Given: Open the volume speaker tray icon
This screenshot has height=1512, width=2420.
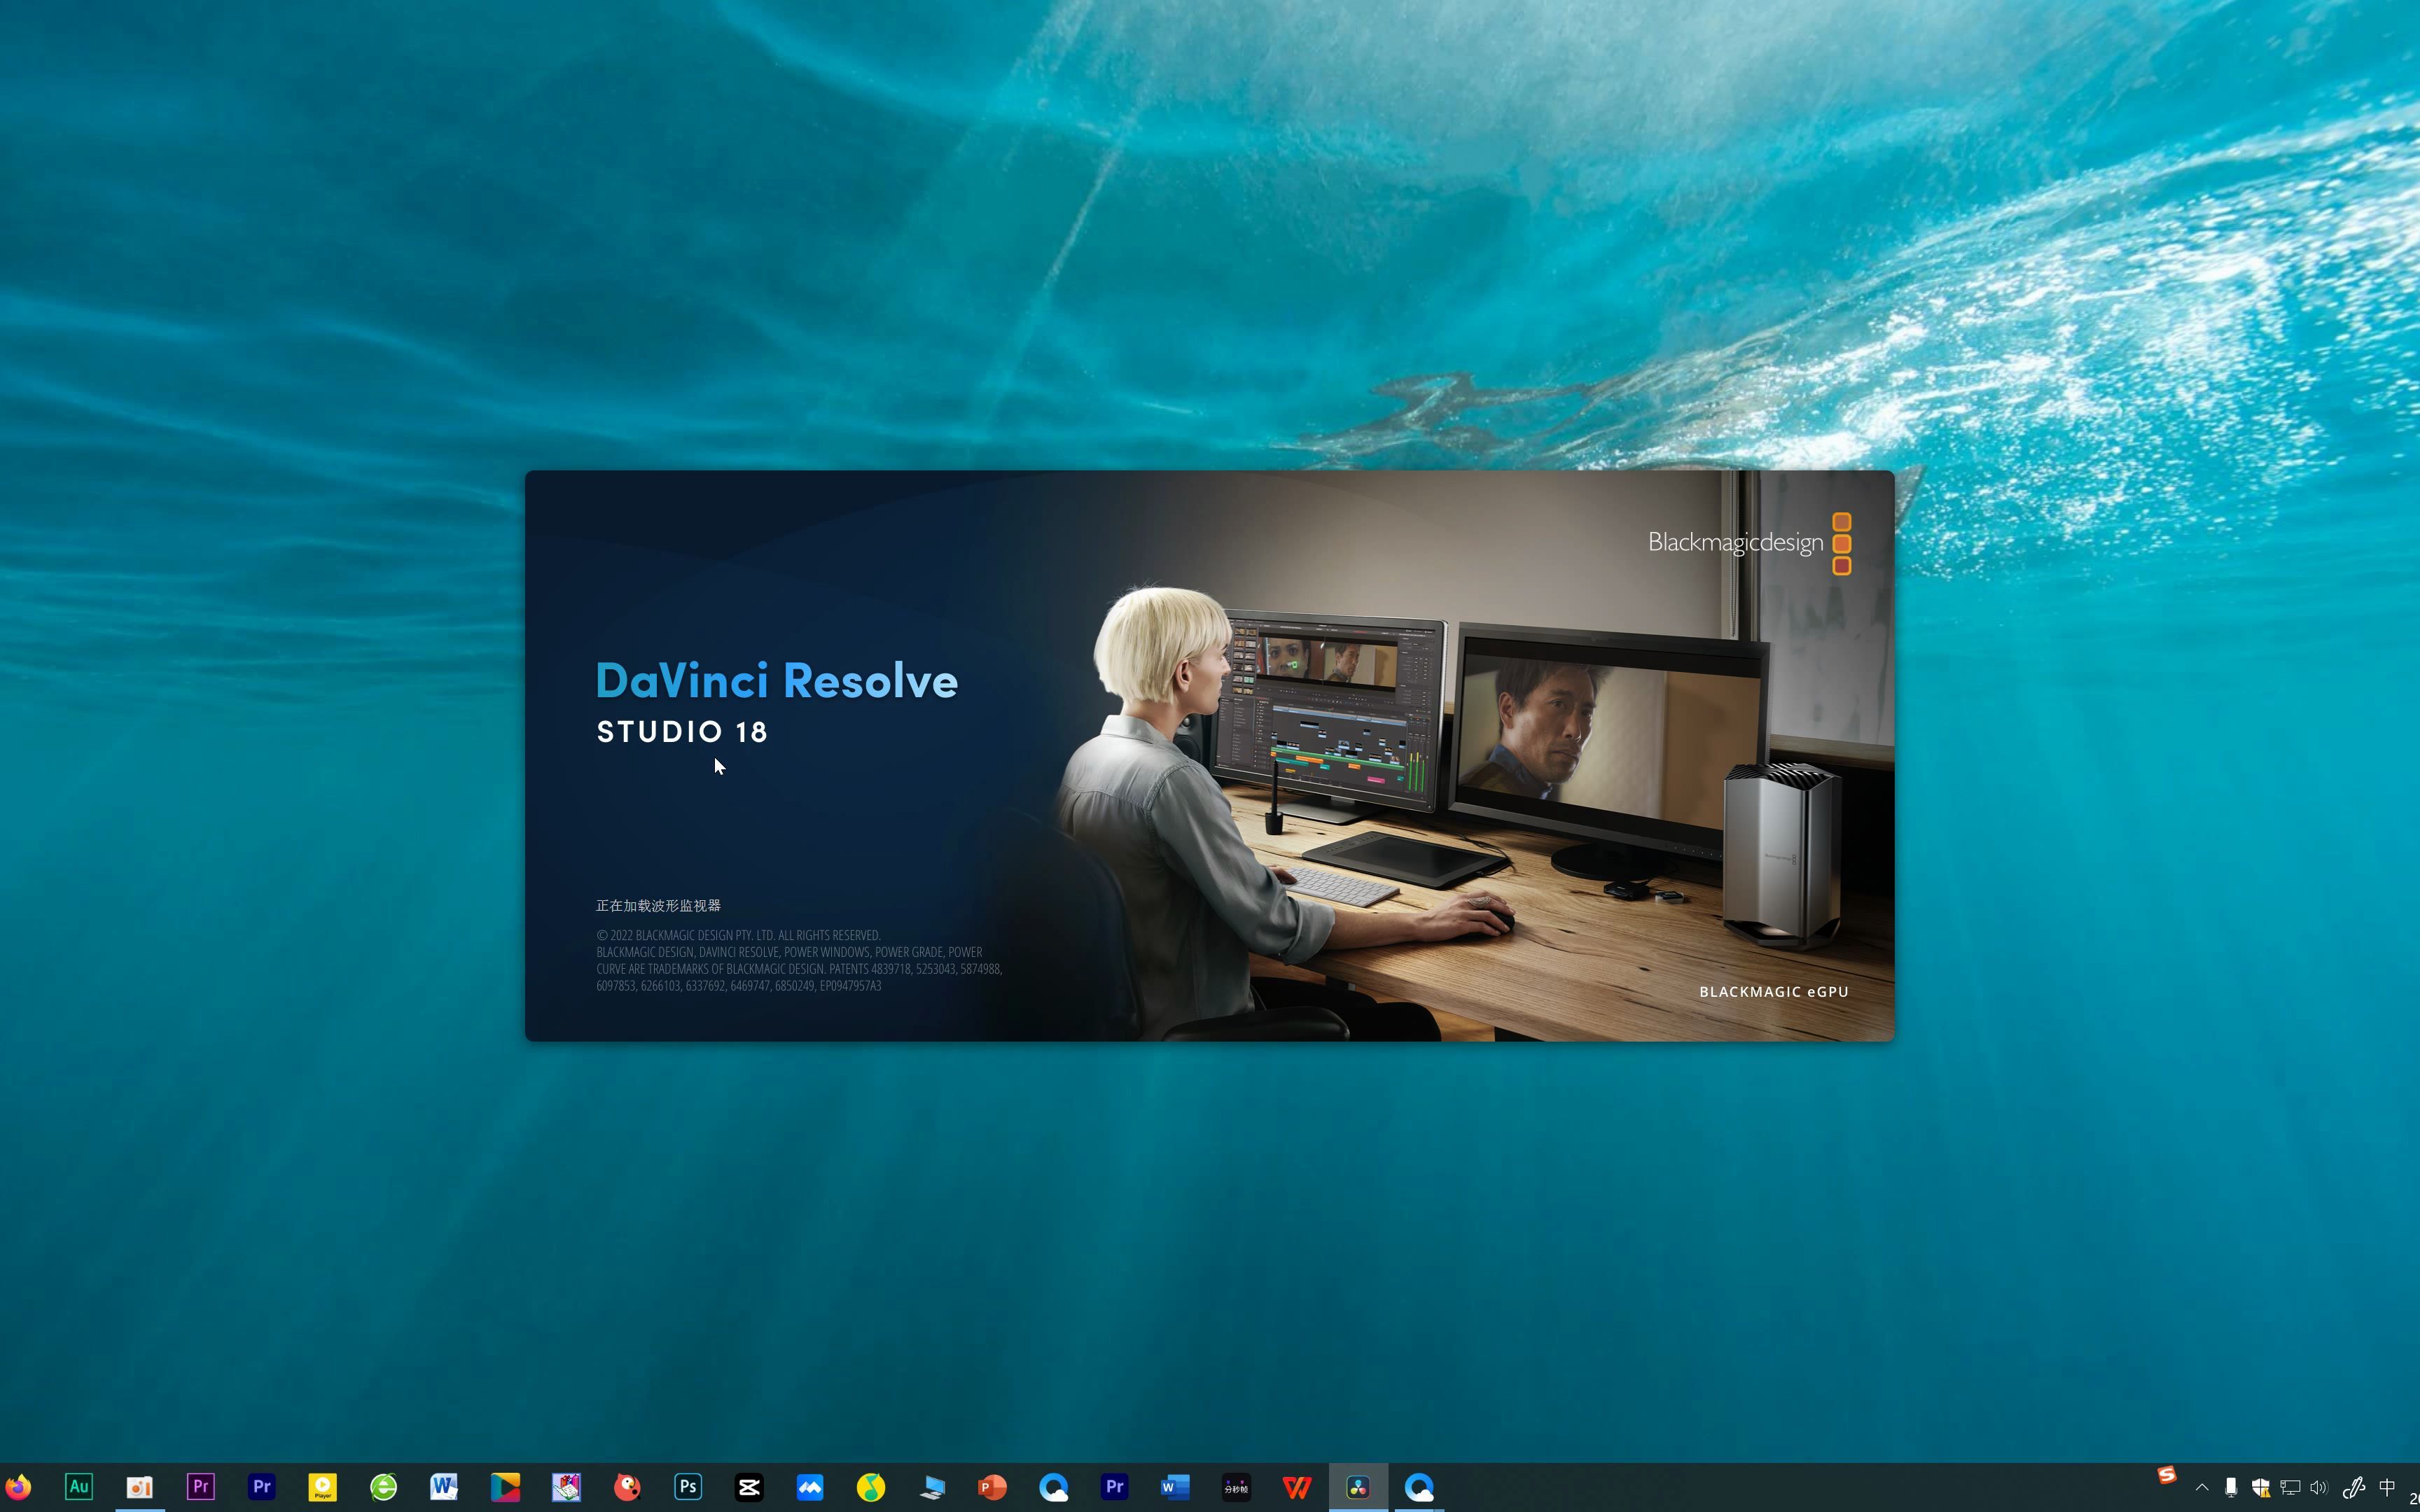Looking at the screenshot, I should pyautogui.click(x=2319, y=1487).
